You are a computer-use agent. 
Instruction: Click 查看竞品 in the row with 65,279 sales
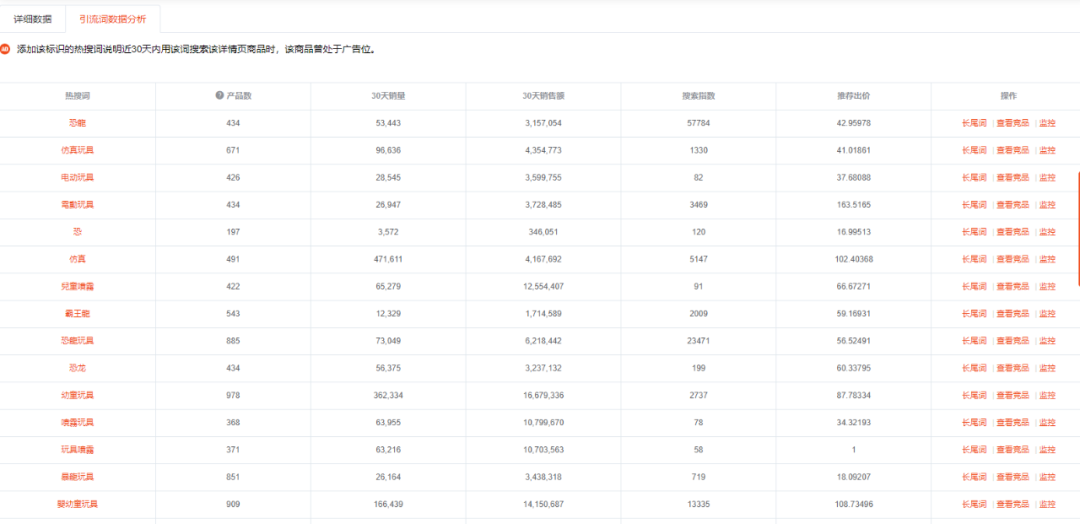(x=1012, y=286)
